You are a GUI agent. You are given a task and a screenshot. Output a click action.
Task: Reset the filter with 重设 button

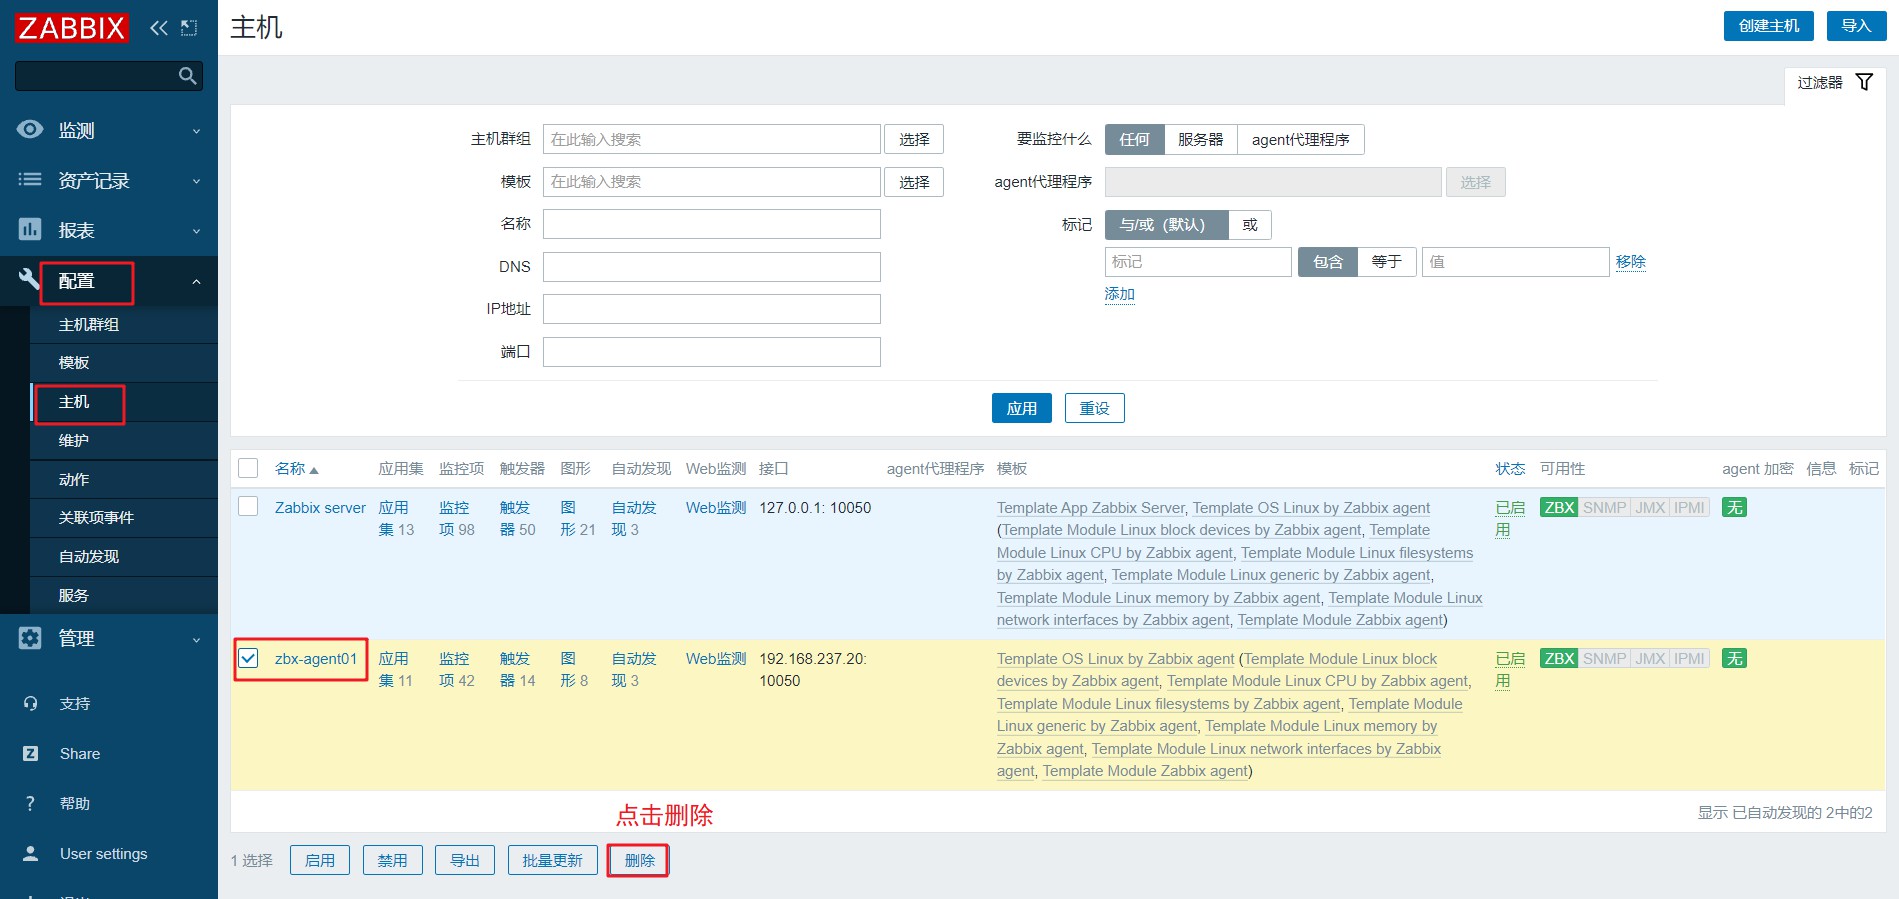click(1094, 408)
